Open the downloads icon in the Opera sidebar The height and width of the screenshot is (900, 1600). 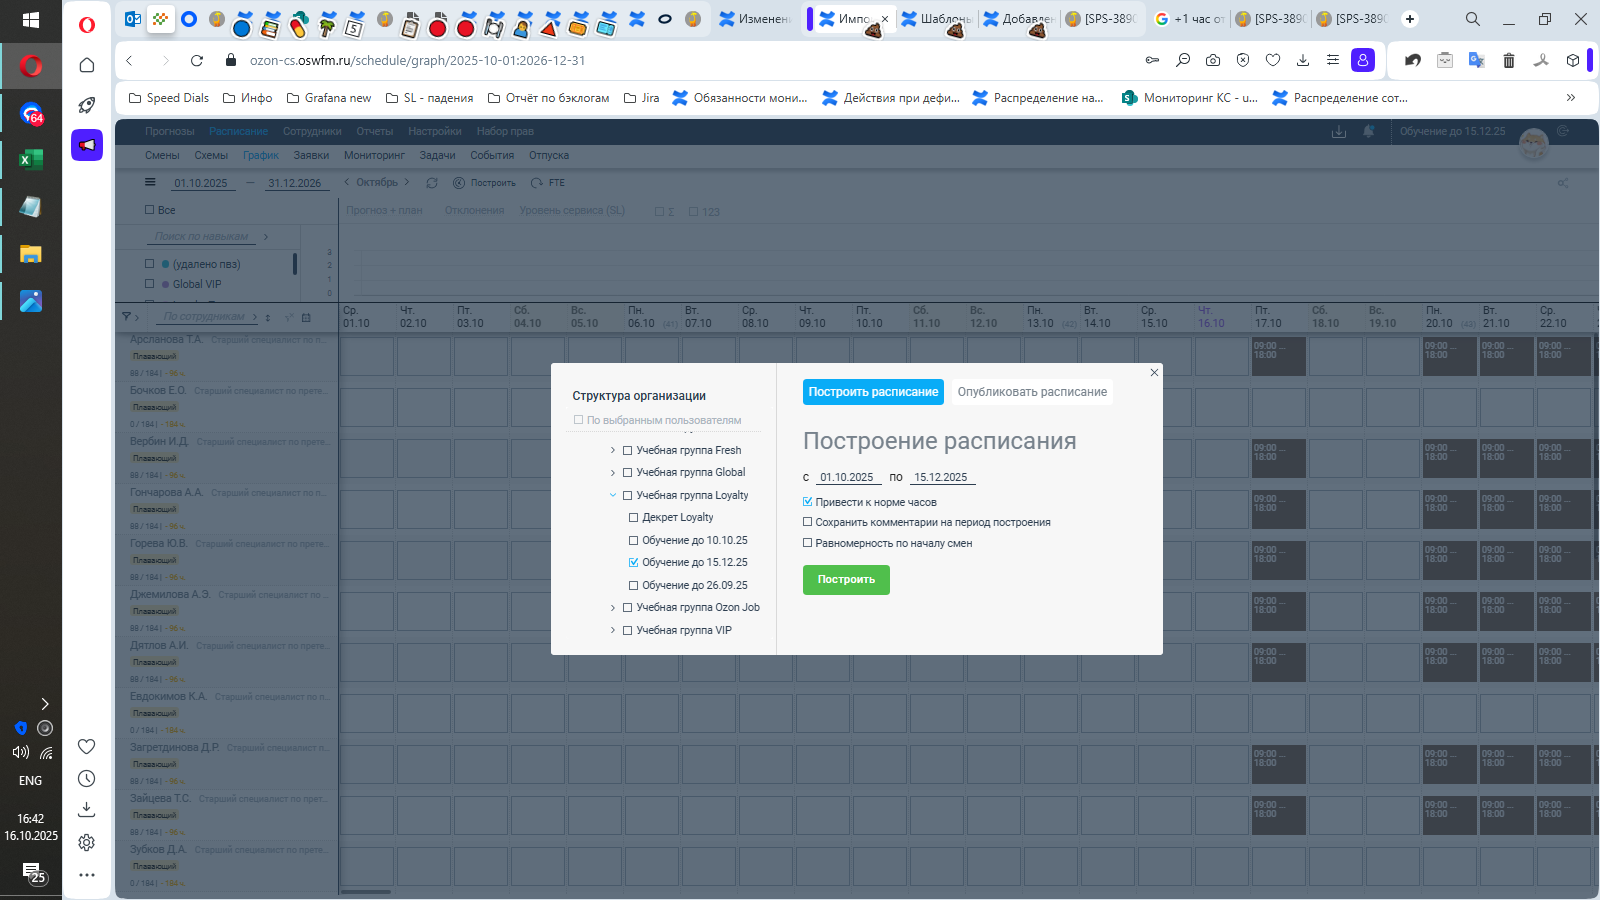pos(87,809)
